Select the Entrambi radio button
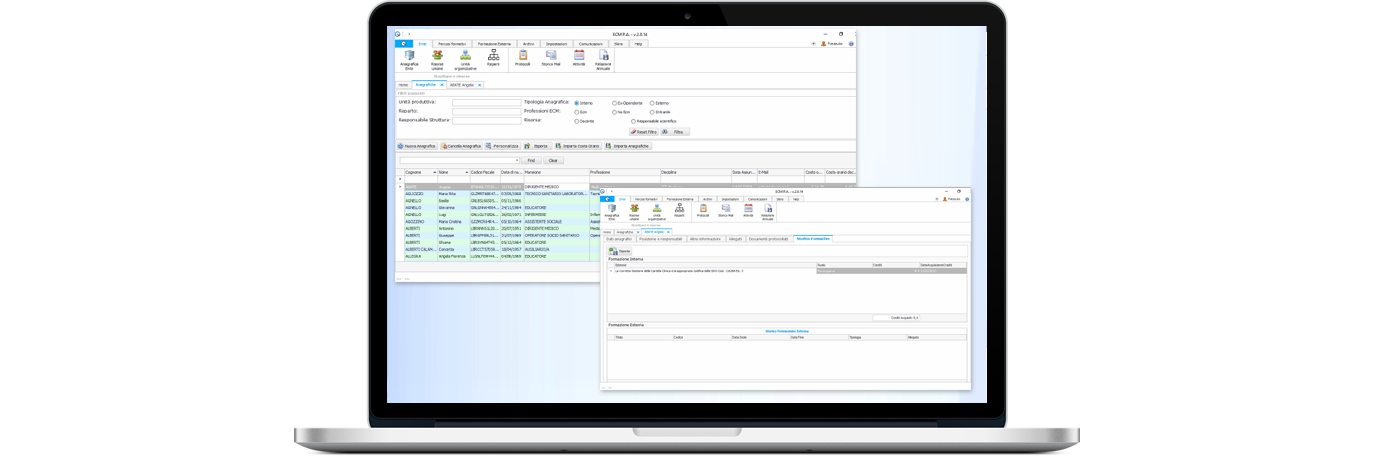The height and width of the screenshot is (456, 1374). 653,112
